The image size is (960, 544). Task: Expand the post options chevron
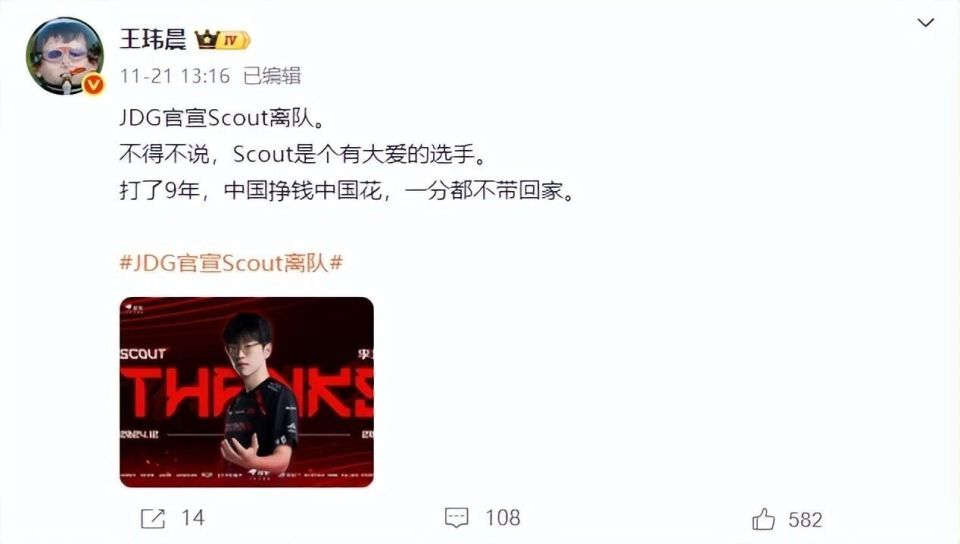[x=925, y=23]
